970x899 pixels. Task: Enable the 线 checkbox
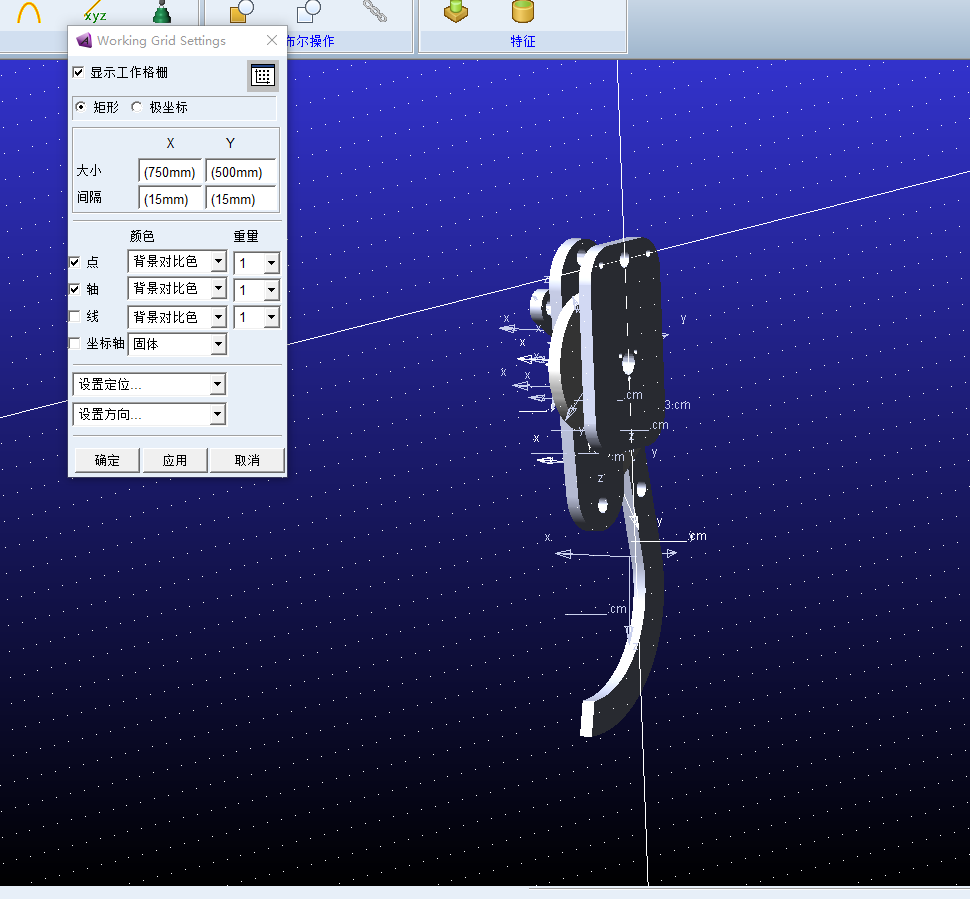point(75,316)
